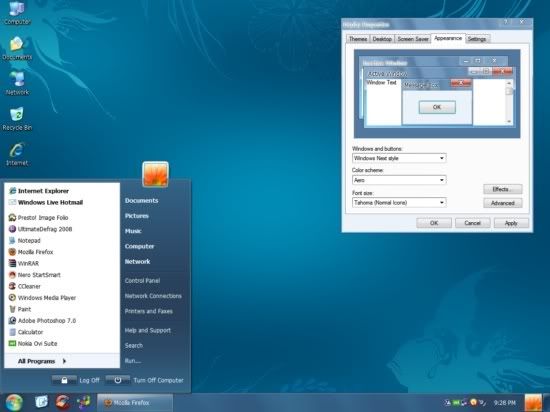The width and height of the screenshot is (550, 412).
Task: Open Help and Support
Action: 147,330
